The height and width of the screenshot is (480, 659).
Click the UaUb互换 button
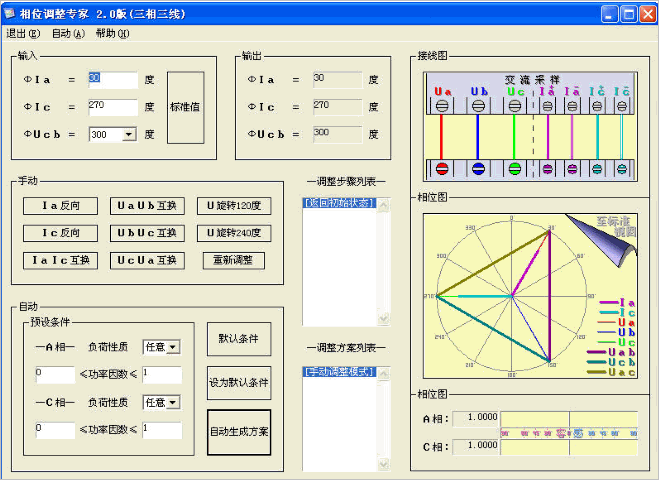pos(147,206)
